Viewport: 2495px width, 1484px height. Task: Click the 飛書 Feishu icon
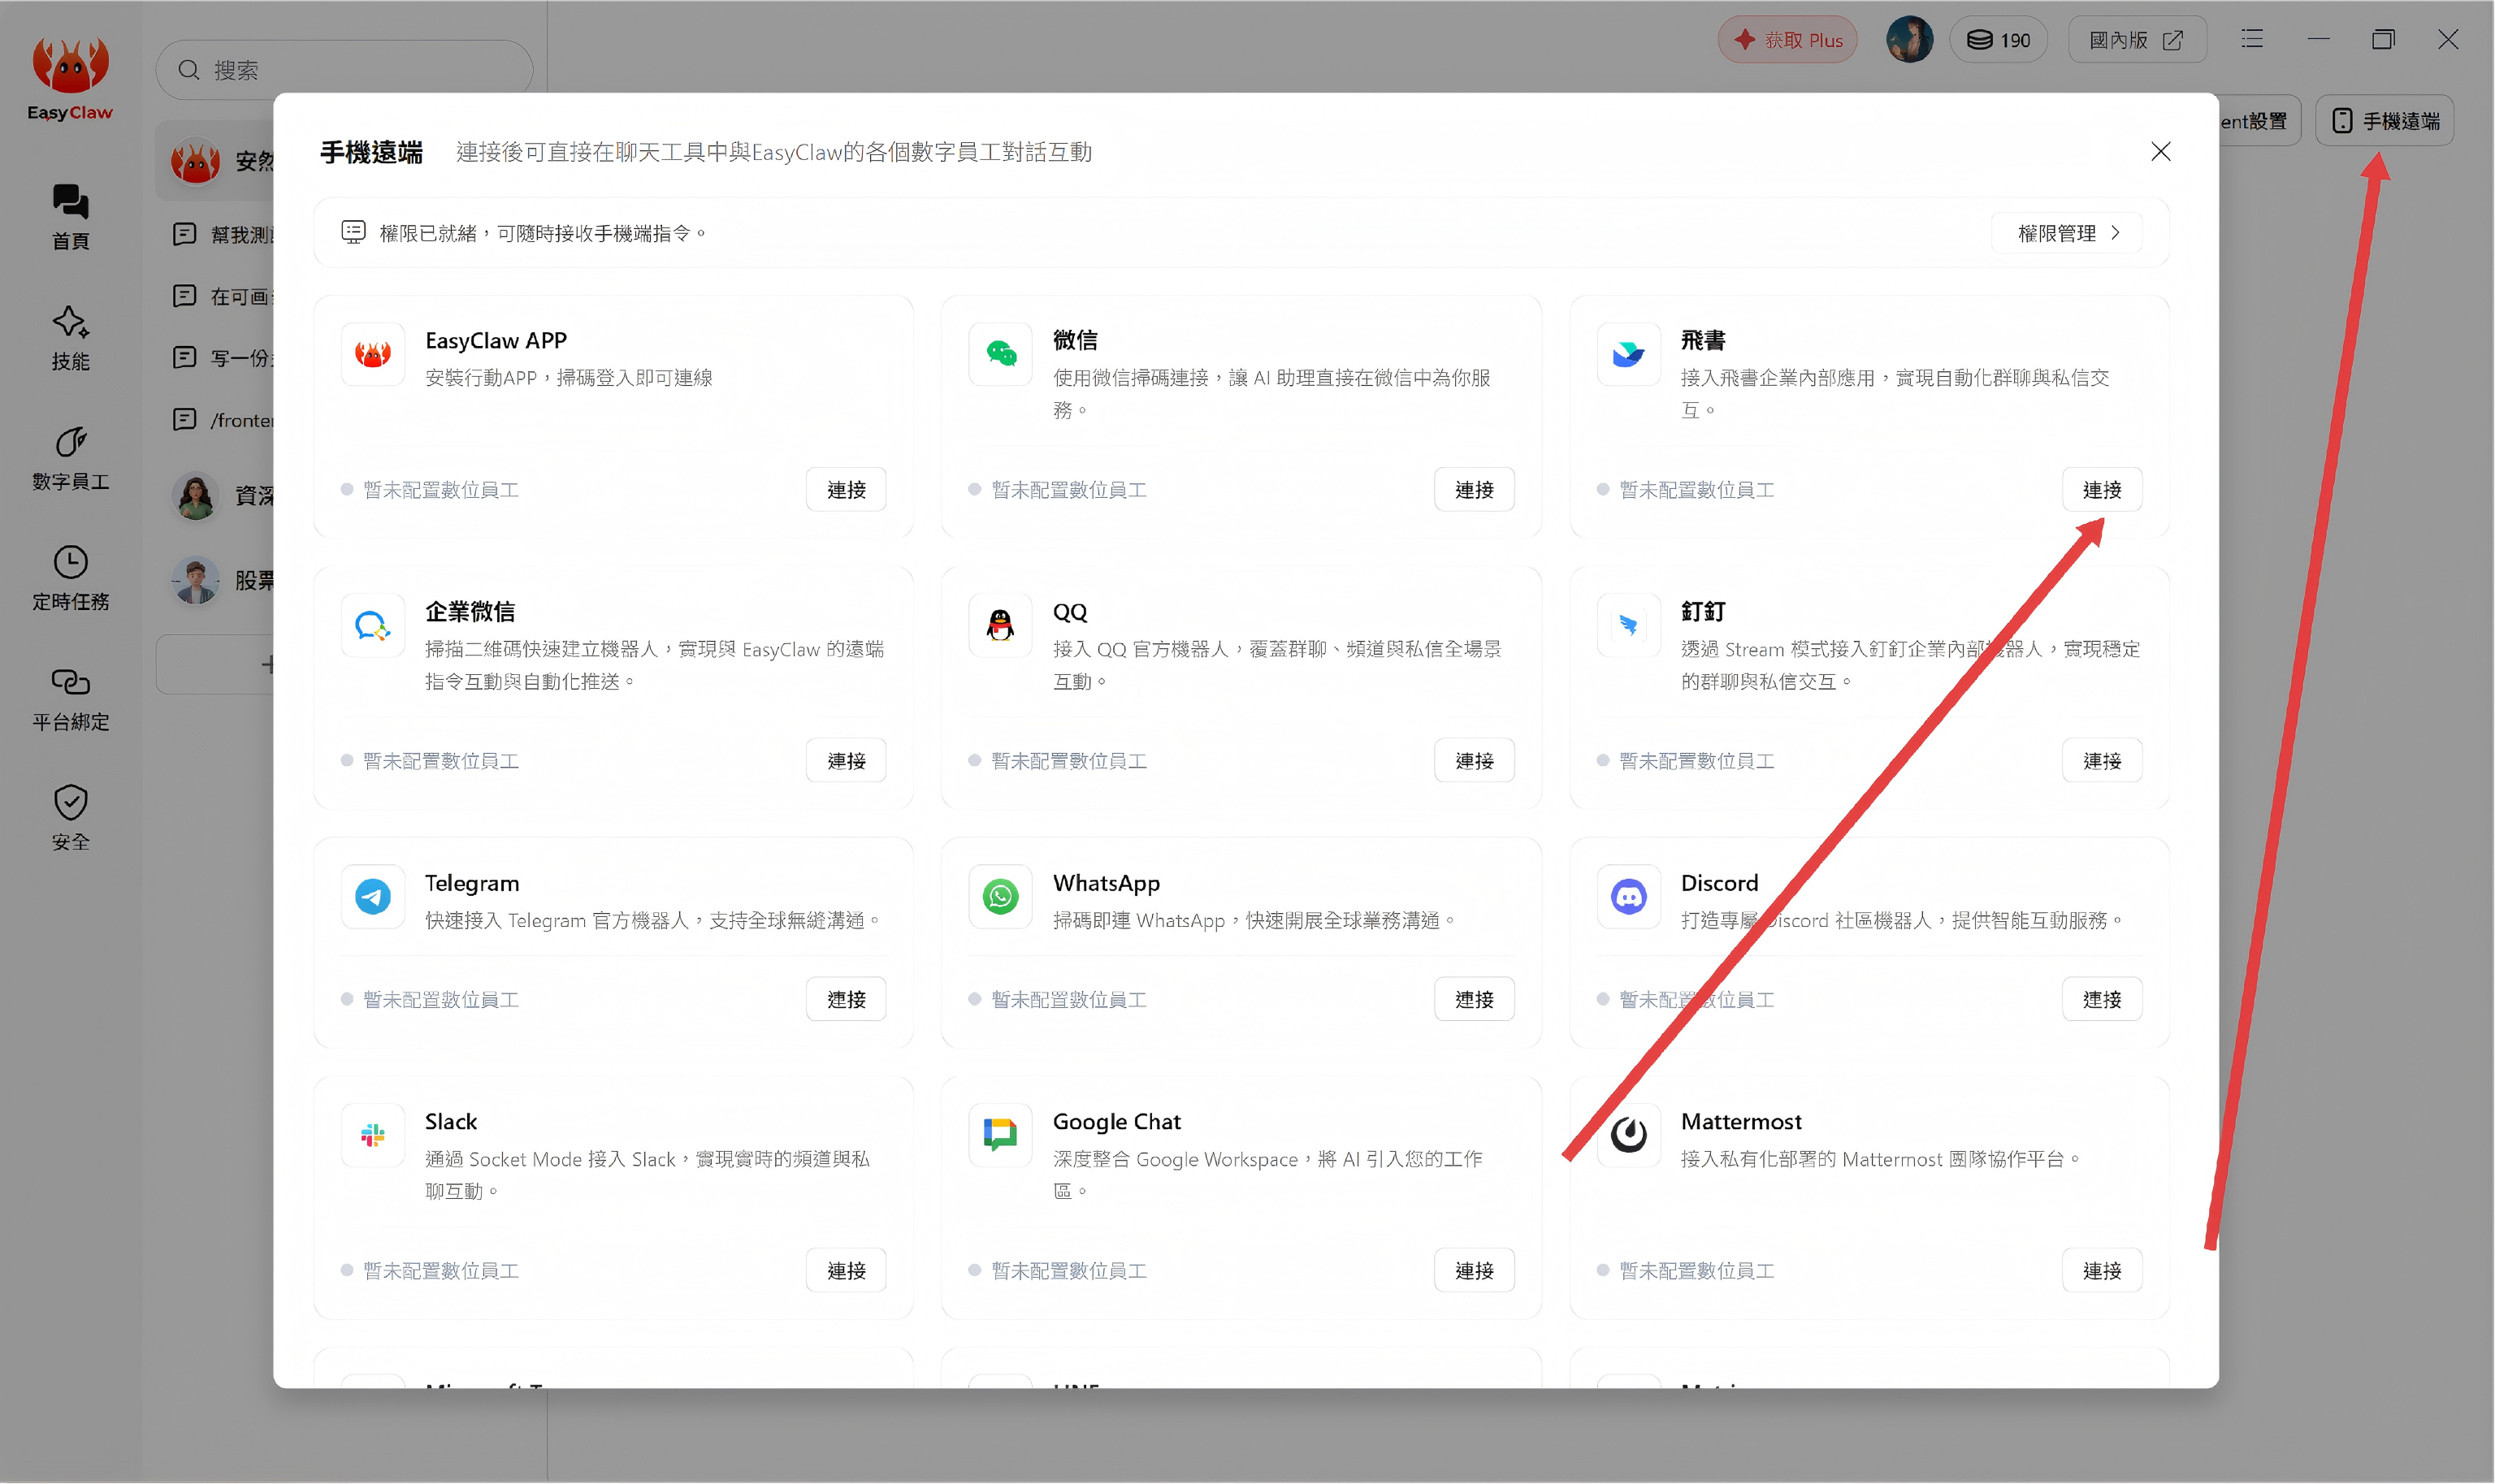1628,354
